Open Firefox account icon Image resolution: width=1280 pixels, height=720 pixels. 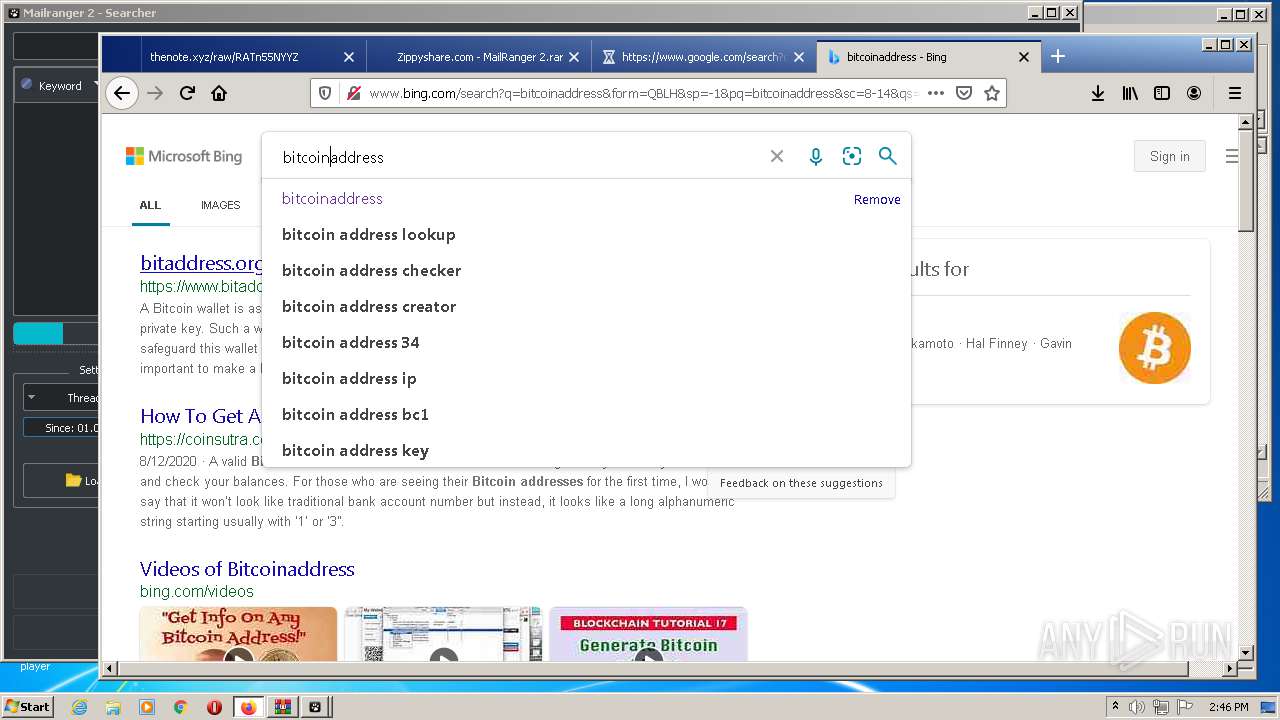(x=1194, y=93)
